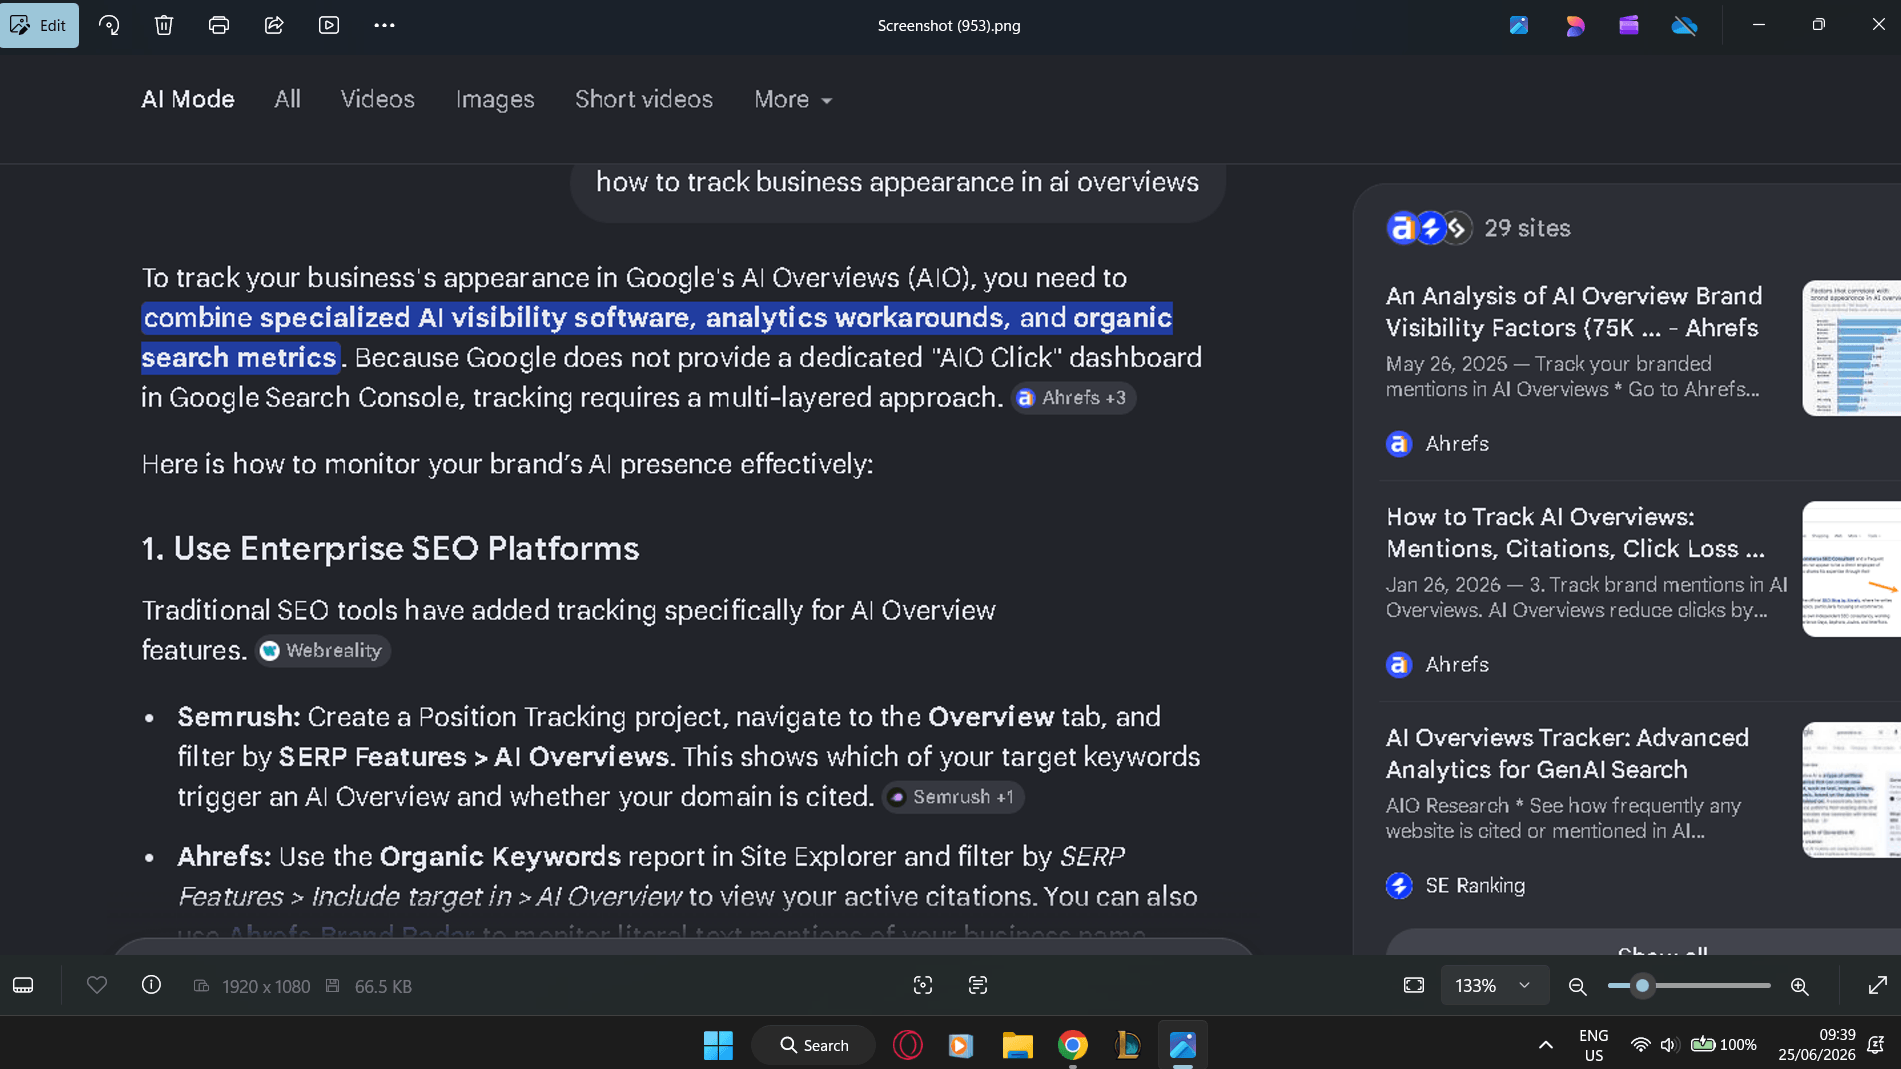Open the Opera browser from the taskbar
The image size is (1901, 1069).
pos(908,1045)
